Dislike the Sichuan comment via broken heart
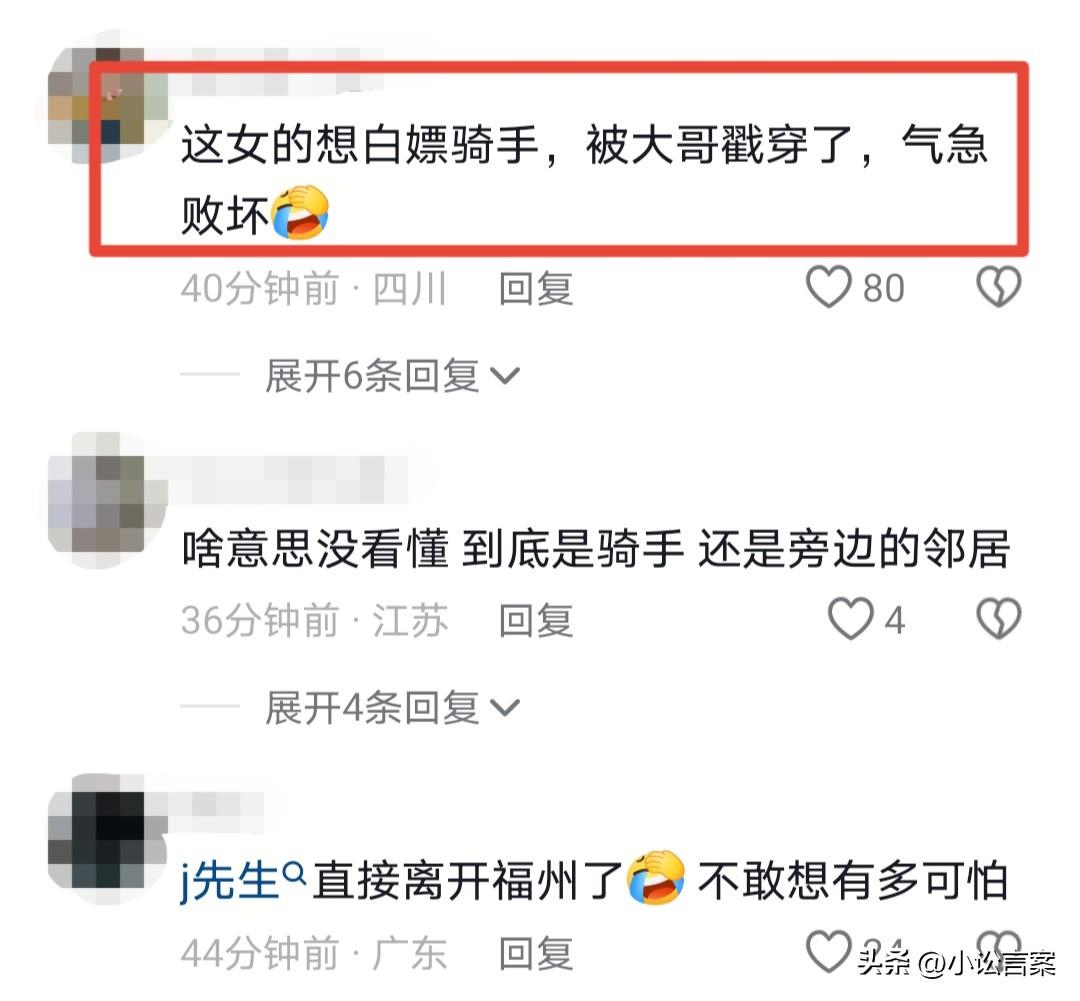 coord(999,287)
